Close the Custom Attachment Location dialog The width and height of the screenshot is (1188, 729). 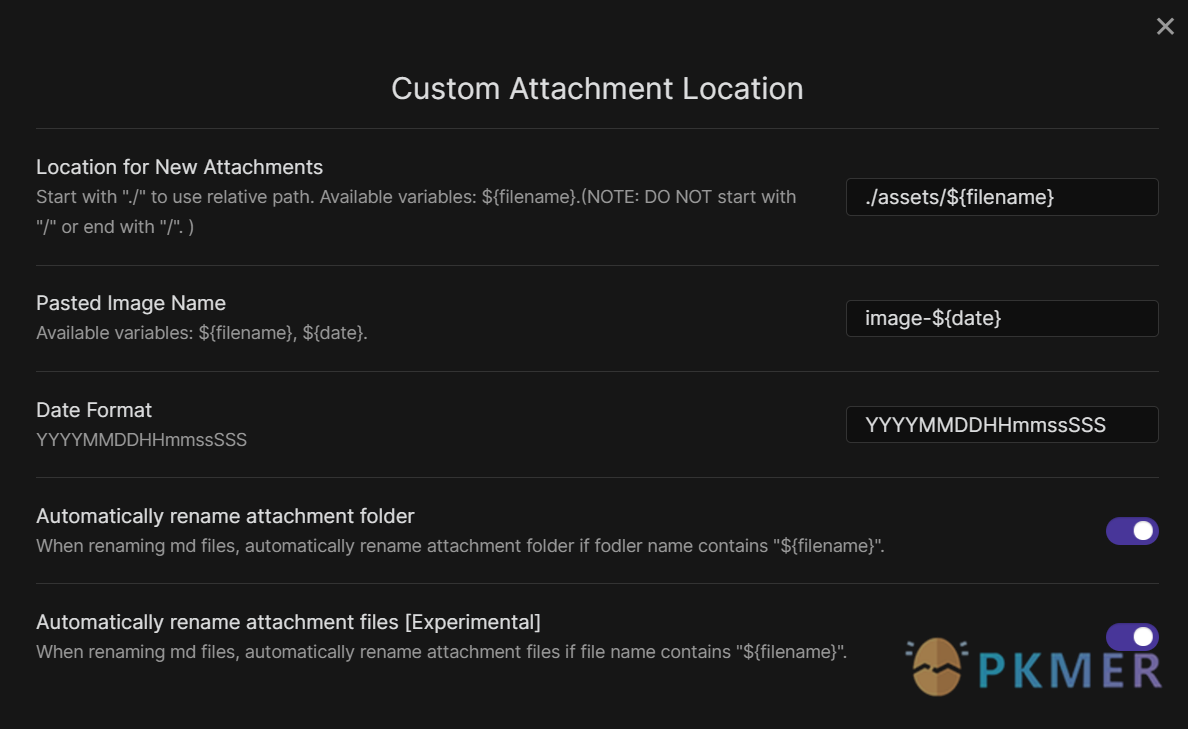click(1165, 26)
